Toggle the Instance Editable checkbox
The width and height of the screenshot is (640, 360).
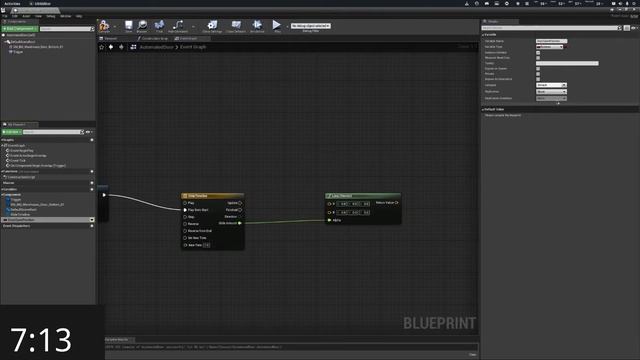538,53
